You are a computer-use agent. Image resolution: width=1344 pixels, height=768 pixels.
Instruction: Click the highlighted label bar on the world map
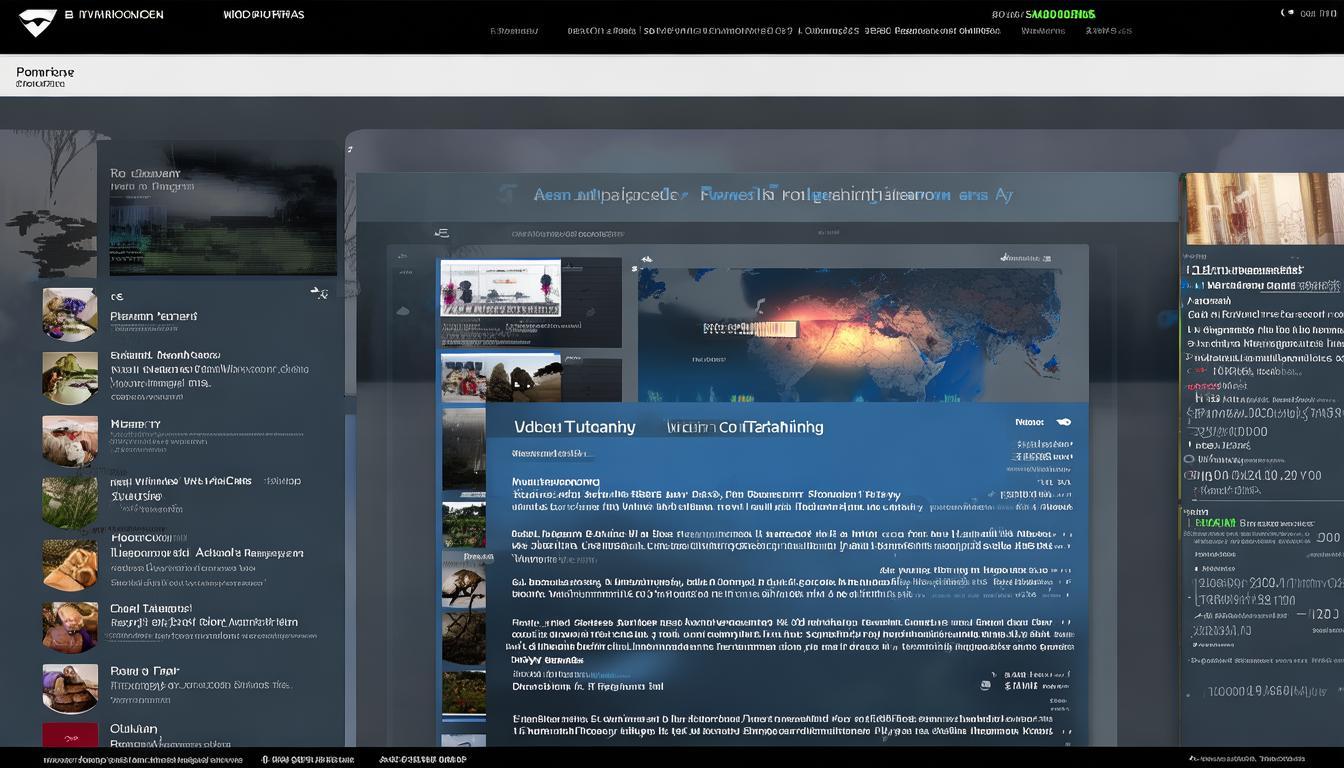click(x=750, y=328)
